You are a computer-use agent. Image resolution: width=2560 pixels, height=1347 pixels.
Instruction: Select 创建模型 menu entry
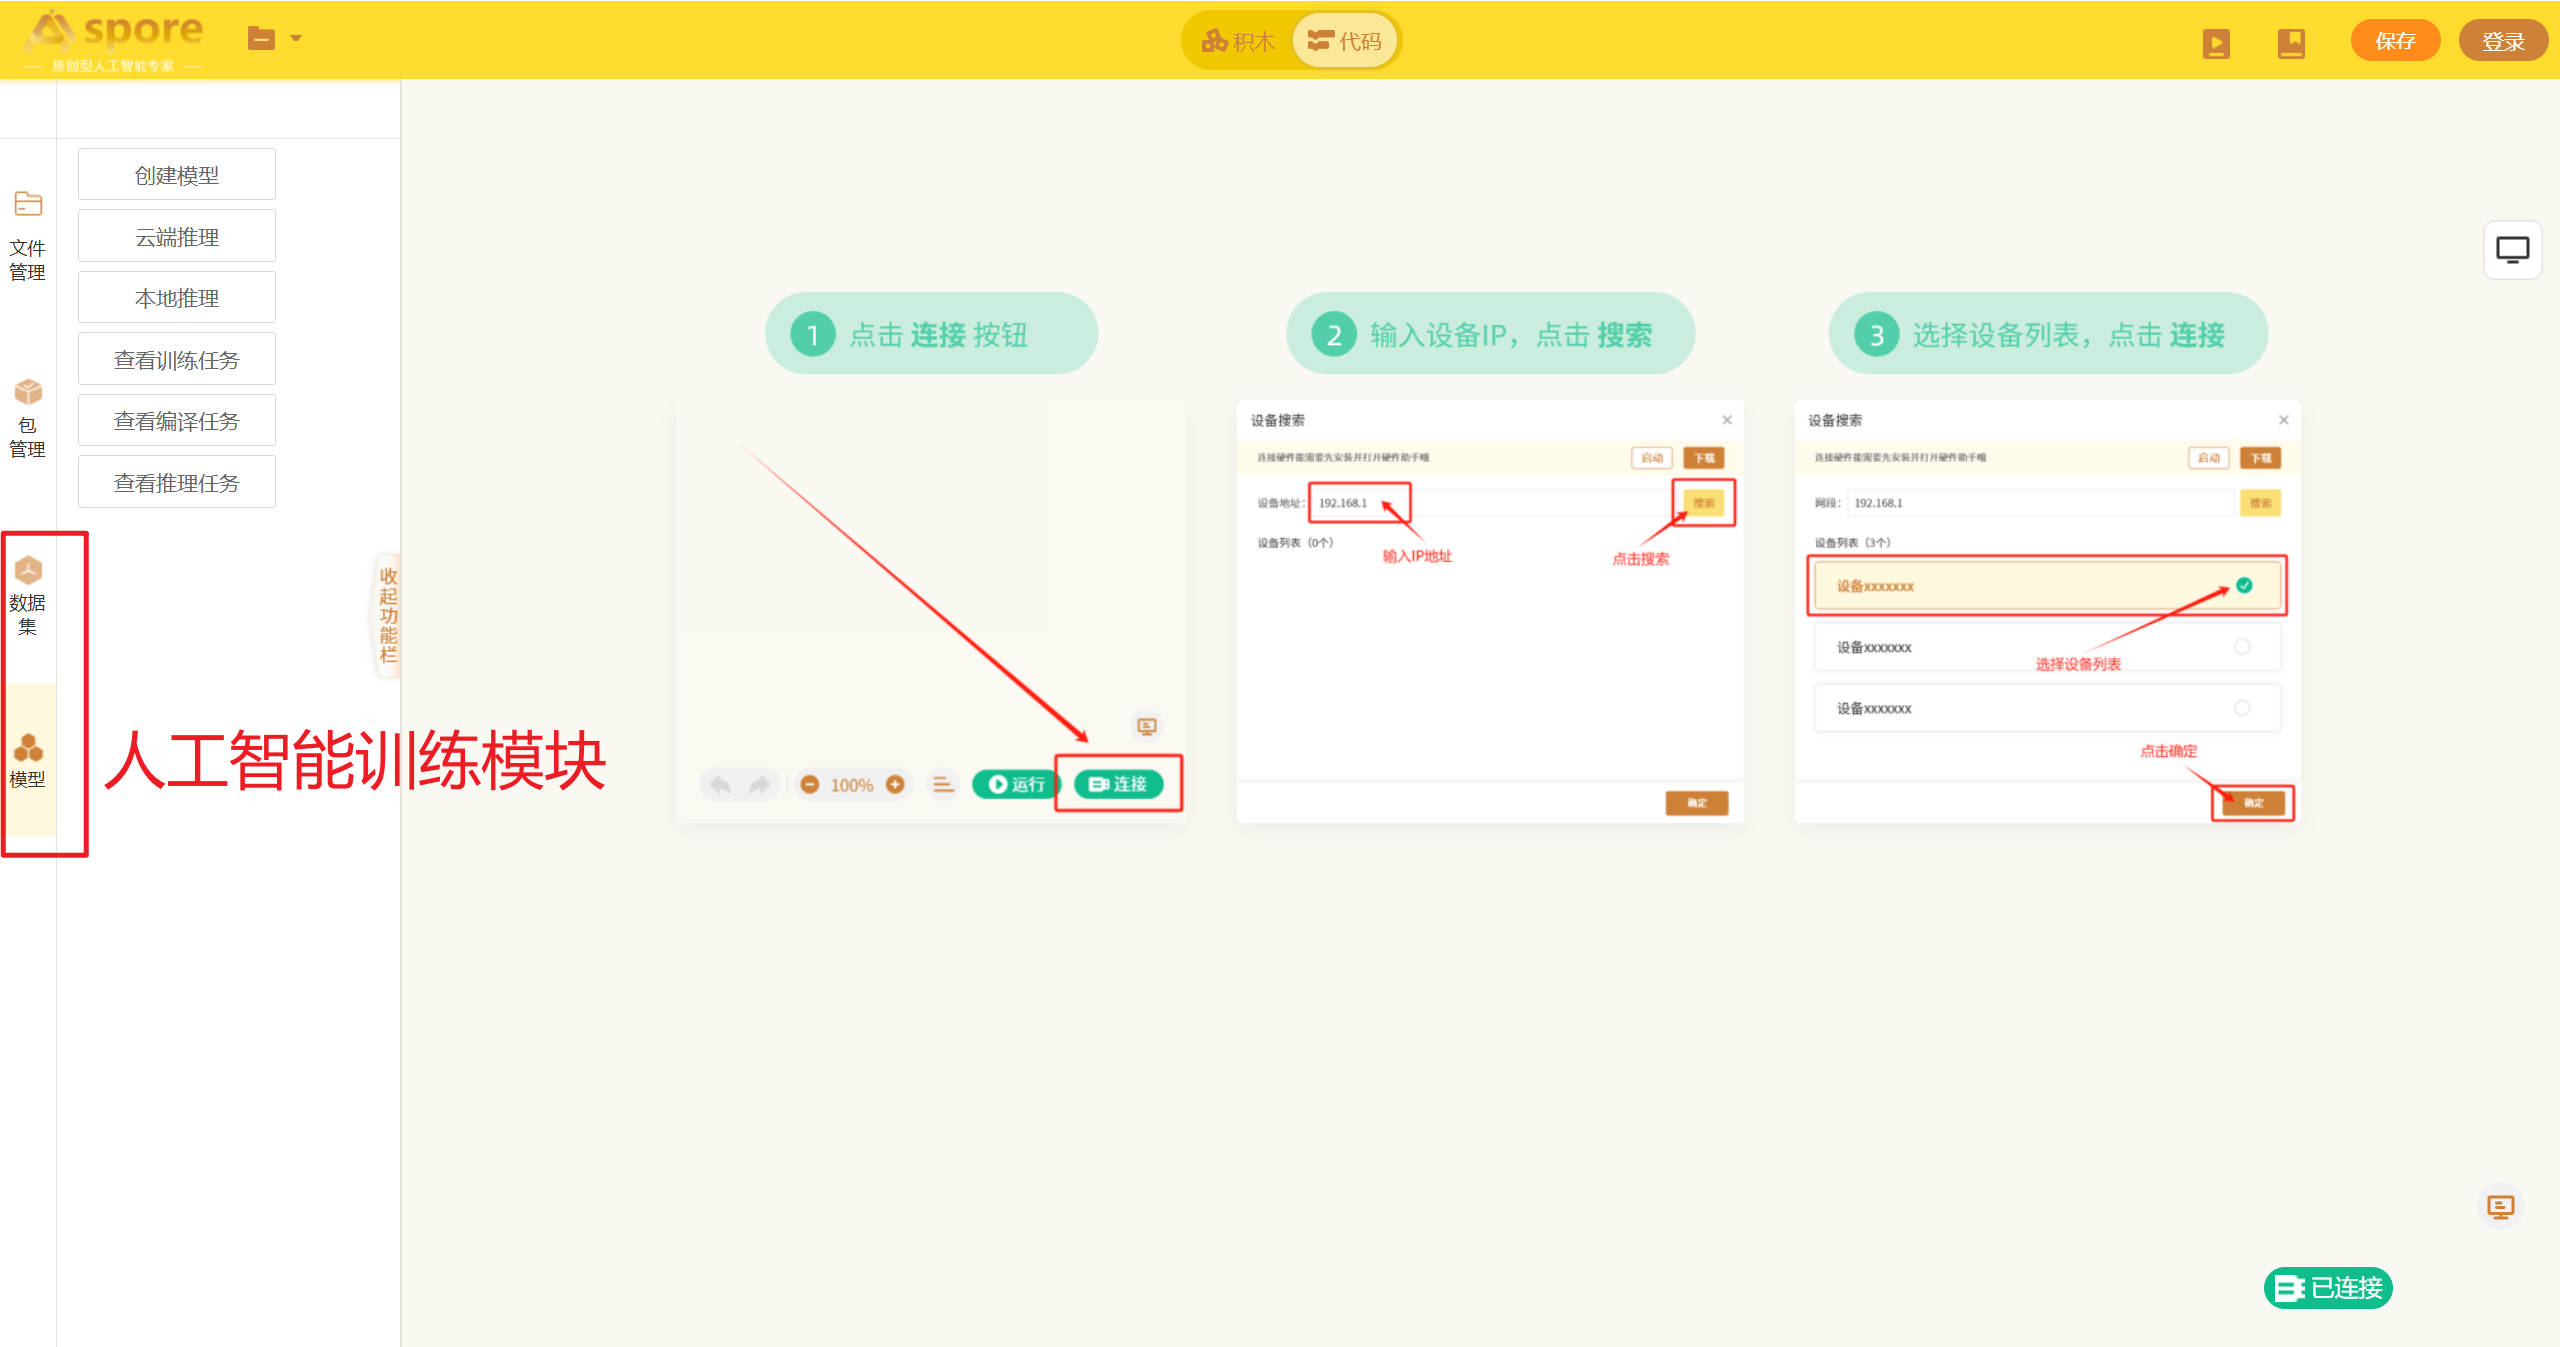(x=177, y=175)
